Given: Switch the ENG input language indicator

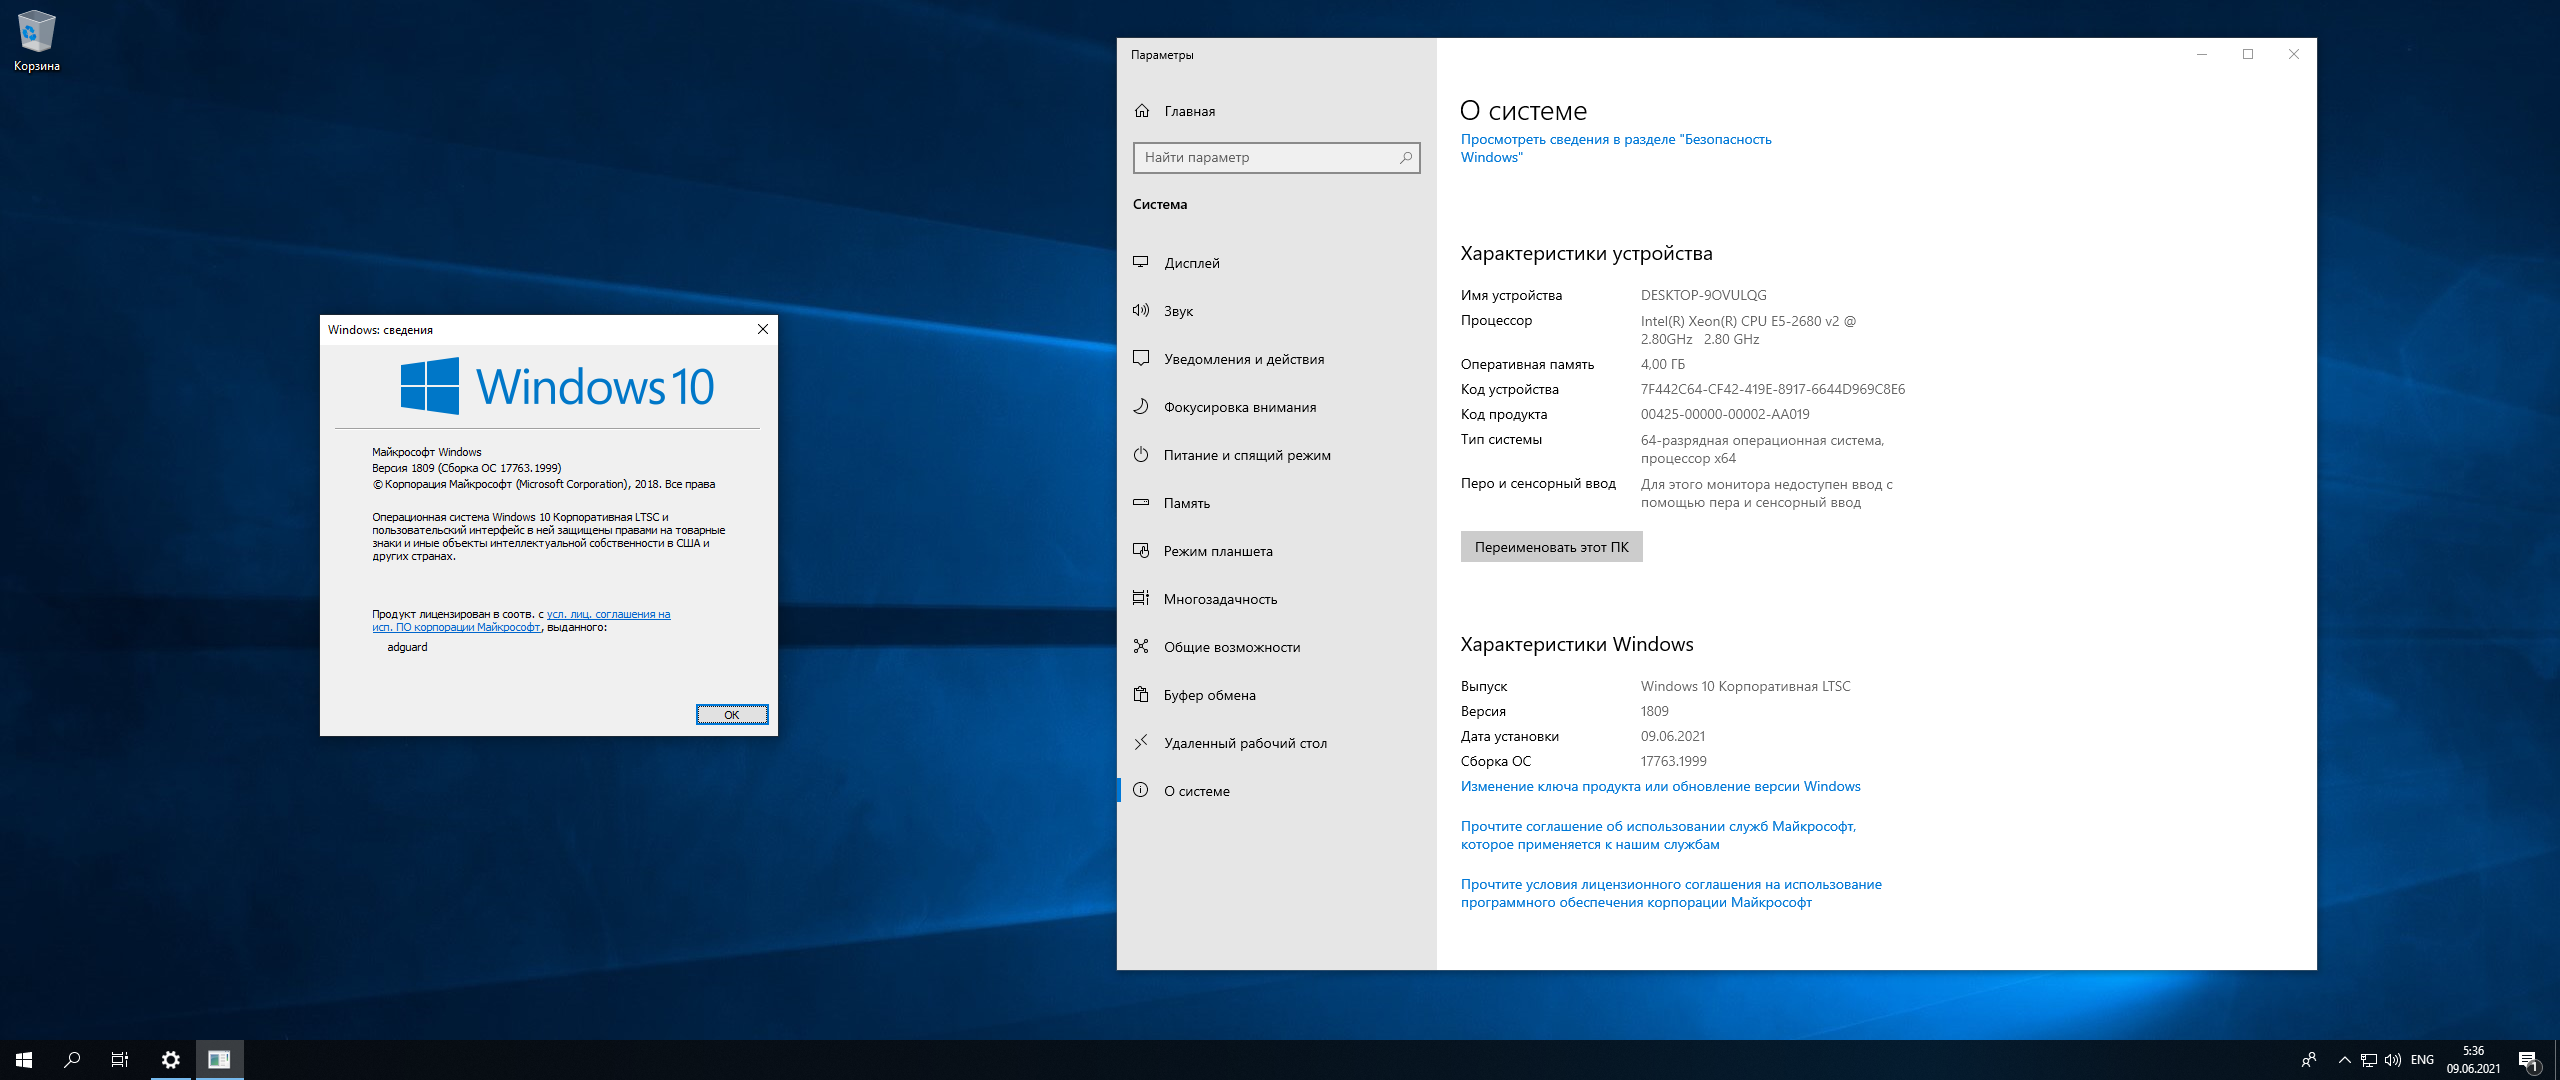Looking at the screenshot, I should pos(2422,1060).
